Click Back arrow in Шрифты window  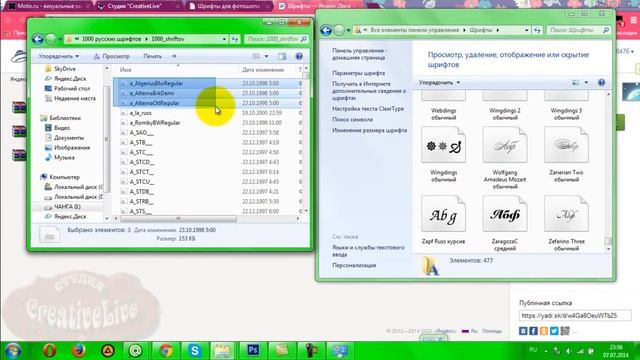[x=326, y=30]
